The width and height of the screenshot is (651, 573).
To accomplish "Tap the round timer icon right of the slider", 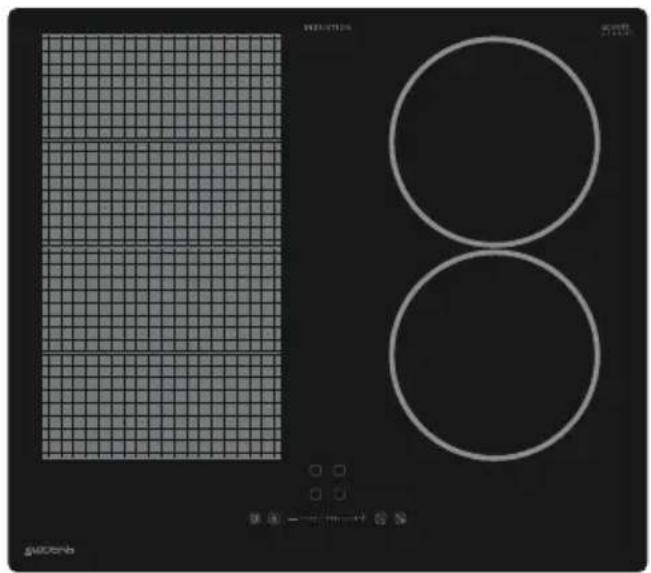I will coord(380,518).
